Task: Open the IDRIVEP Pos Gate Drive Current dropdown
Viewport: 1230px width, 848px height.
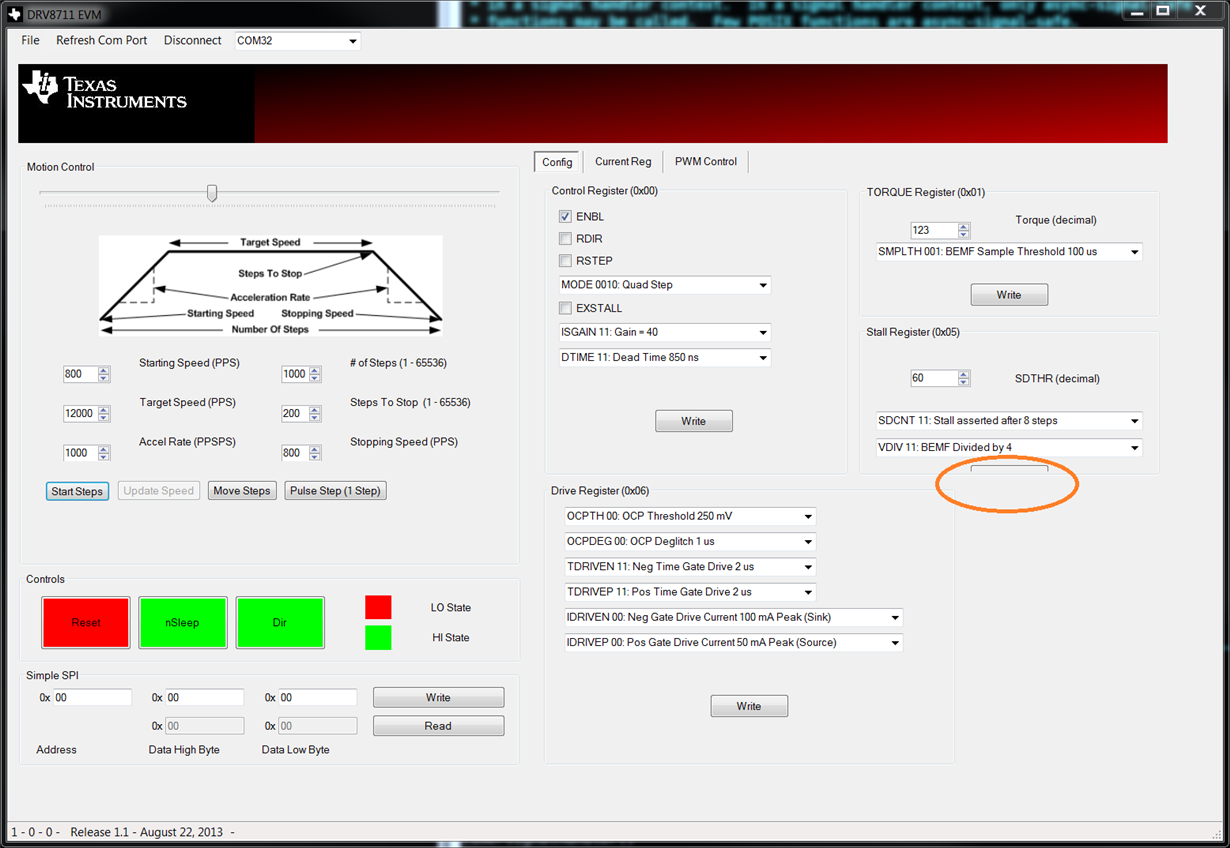Action: pos(734,642)
